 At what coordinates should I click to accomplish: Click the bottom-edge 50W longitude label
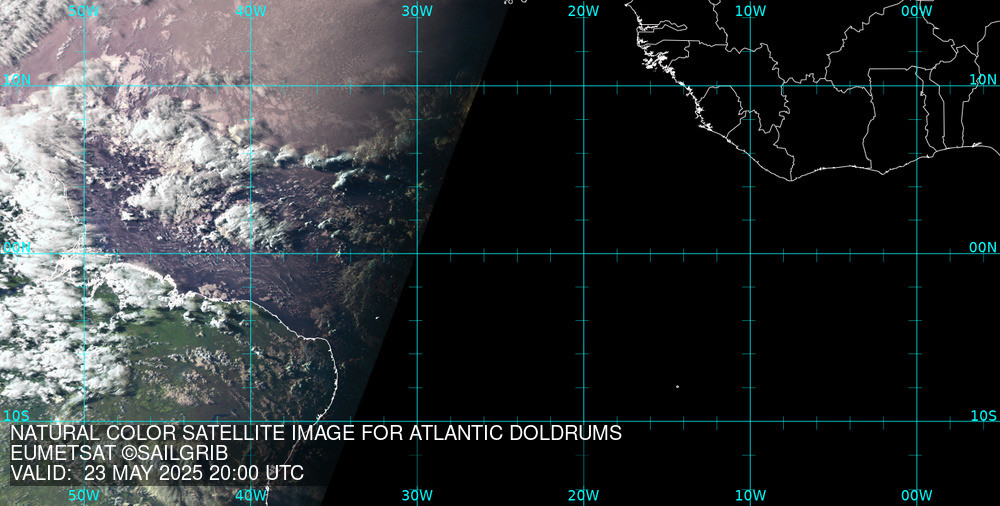coord(84,495)
